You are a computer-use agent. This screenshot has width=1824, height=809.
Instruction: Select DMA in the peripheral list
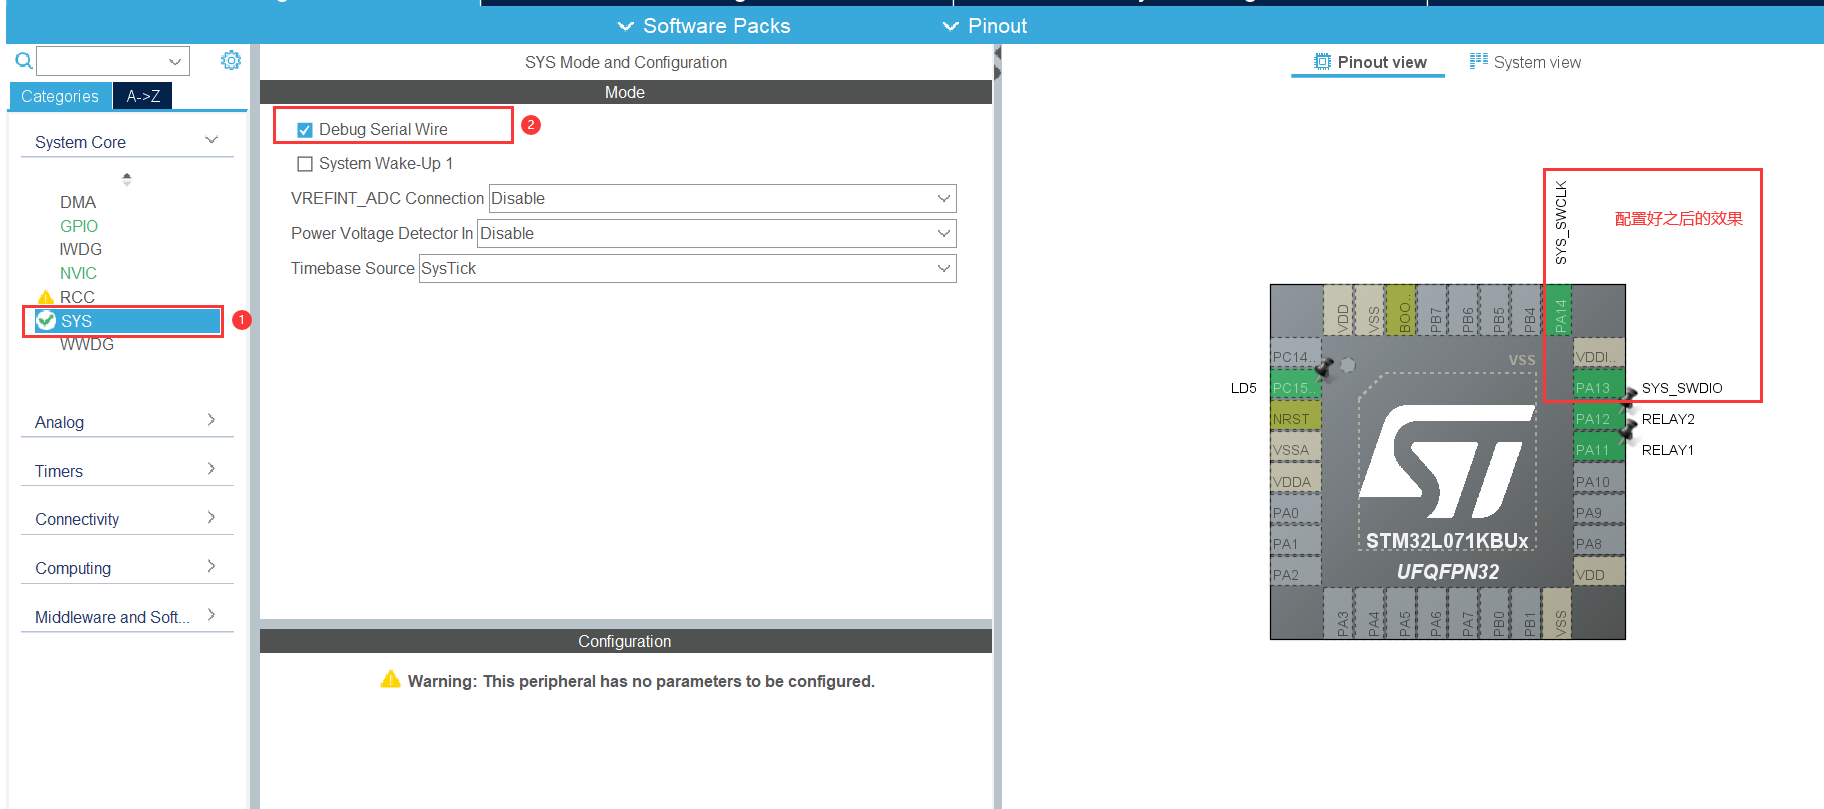pyautogui.click(x=78, y=202)
